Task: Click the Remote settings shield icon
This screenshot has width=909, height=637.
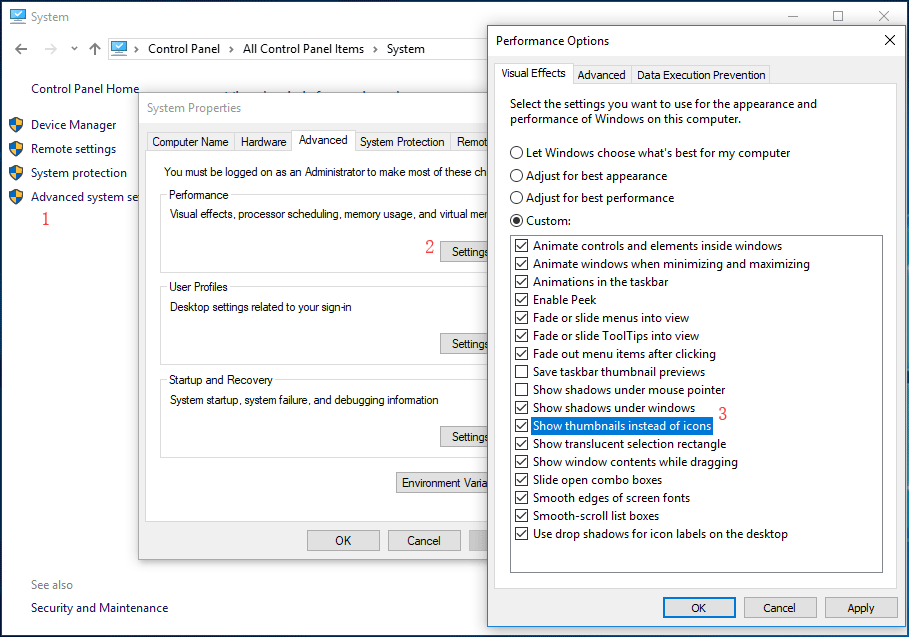Action: point(14,148)
